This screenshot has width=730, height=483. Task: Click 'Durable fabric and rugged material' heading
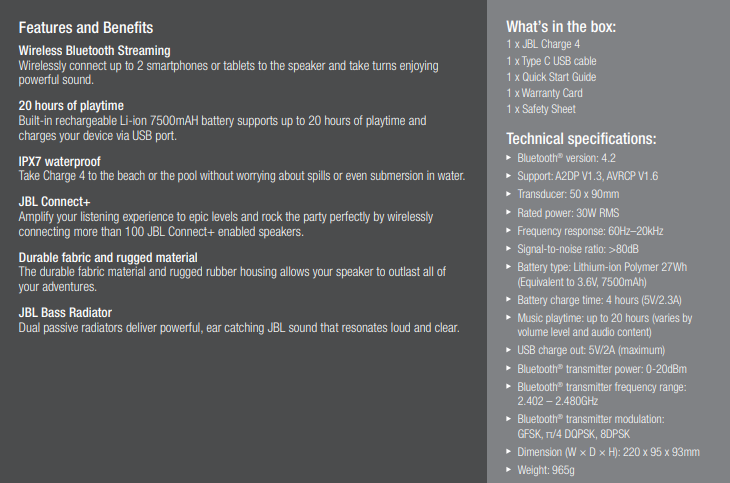point(108,258)
